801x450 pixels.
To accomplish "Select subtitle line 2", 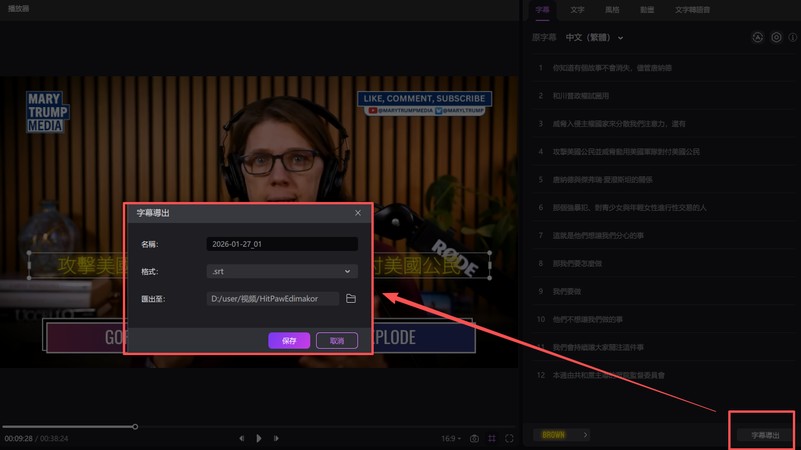I will [663, 96].
